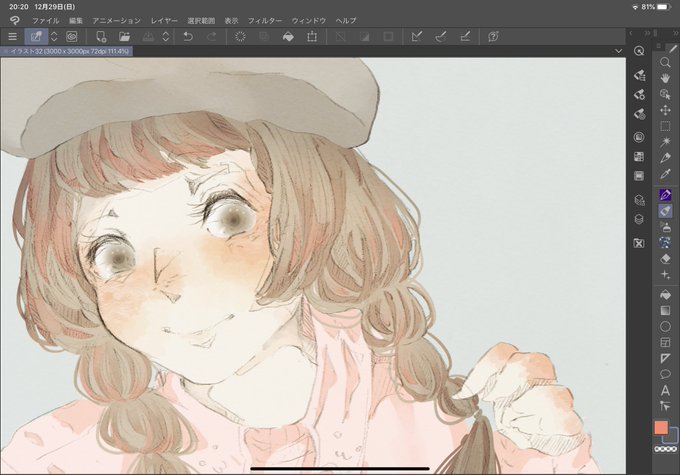Expand the palette dock with the double chevron
The image size is (680, 475).
click(647, 33)
